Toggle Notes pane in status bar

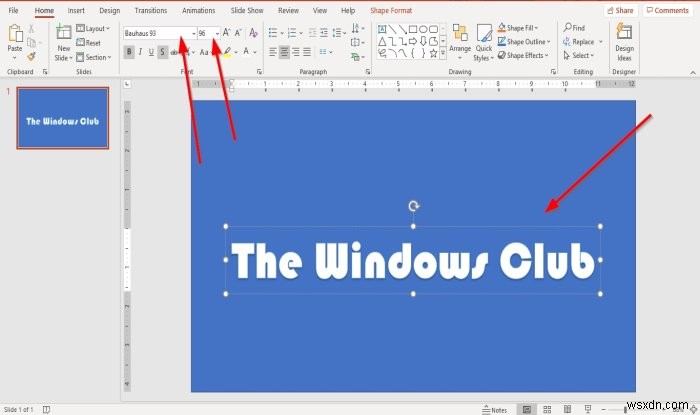pos(495,410)
